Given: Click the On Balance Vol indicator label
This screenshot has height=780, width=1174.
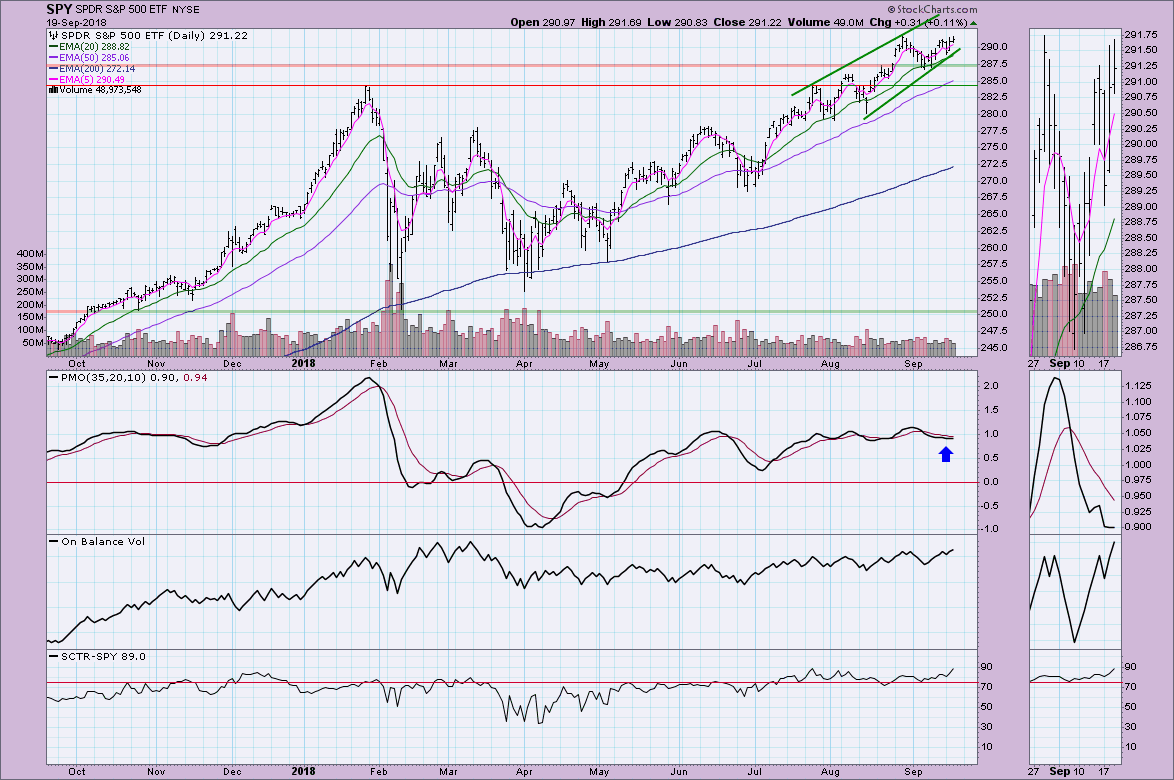Looking at the screenshot, I should pos(103,541).
